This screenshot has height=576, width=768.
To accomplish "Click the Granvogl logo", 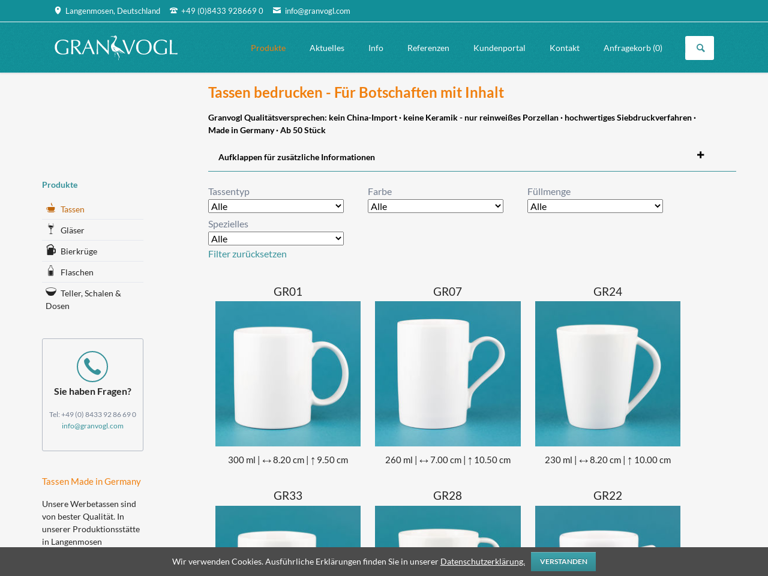I will pyautogui.click(x=116, y=47).
